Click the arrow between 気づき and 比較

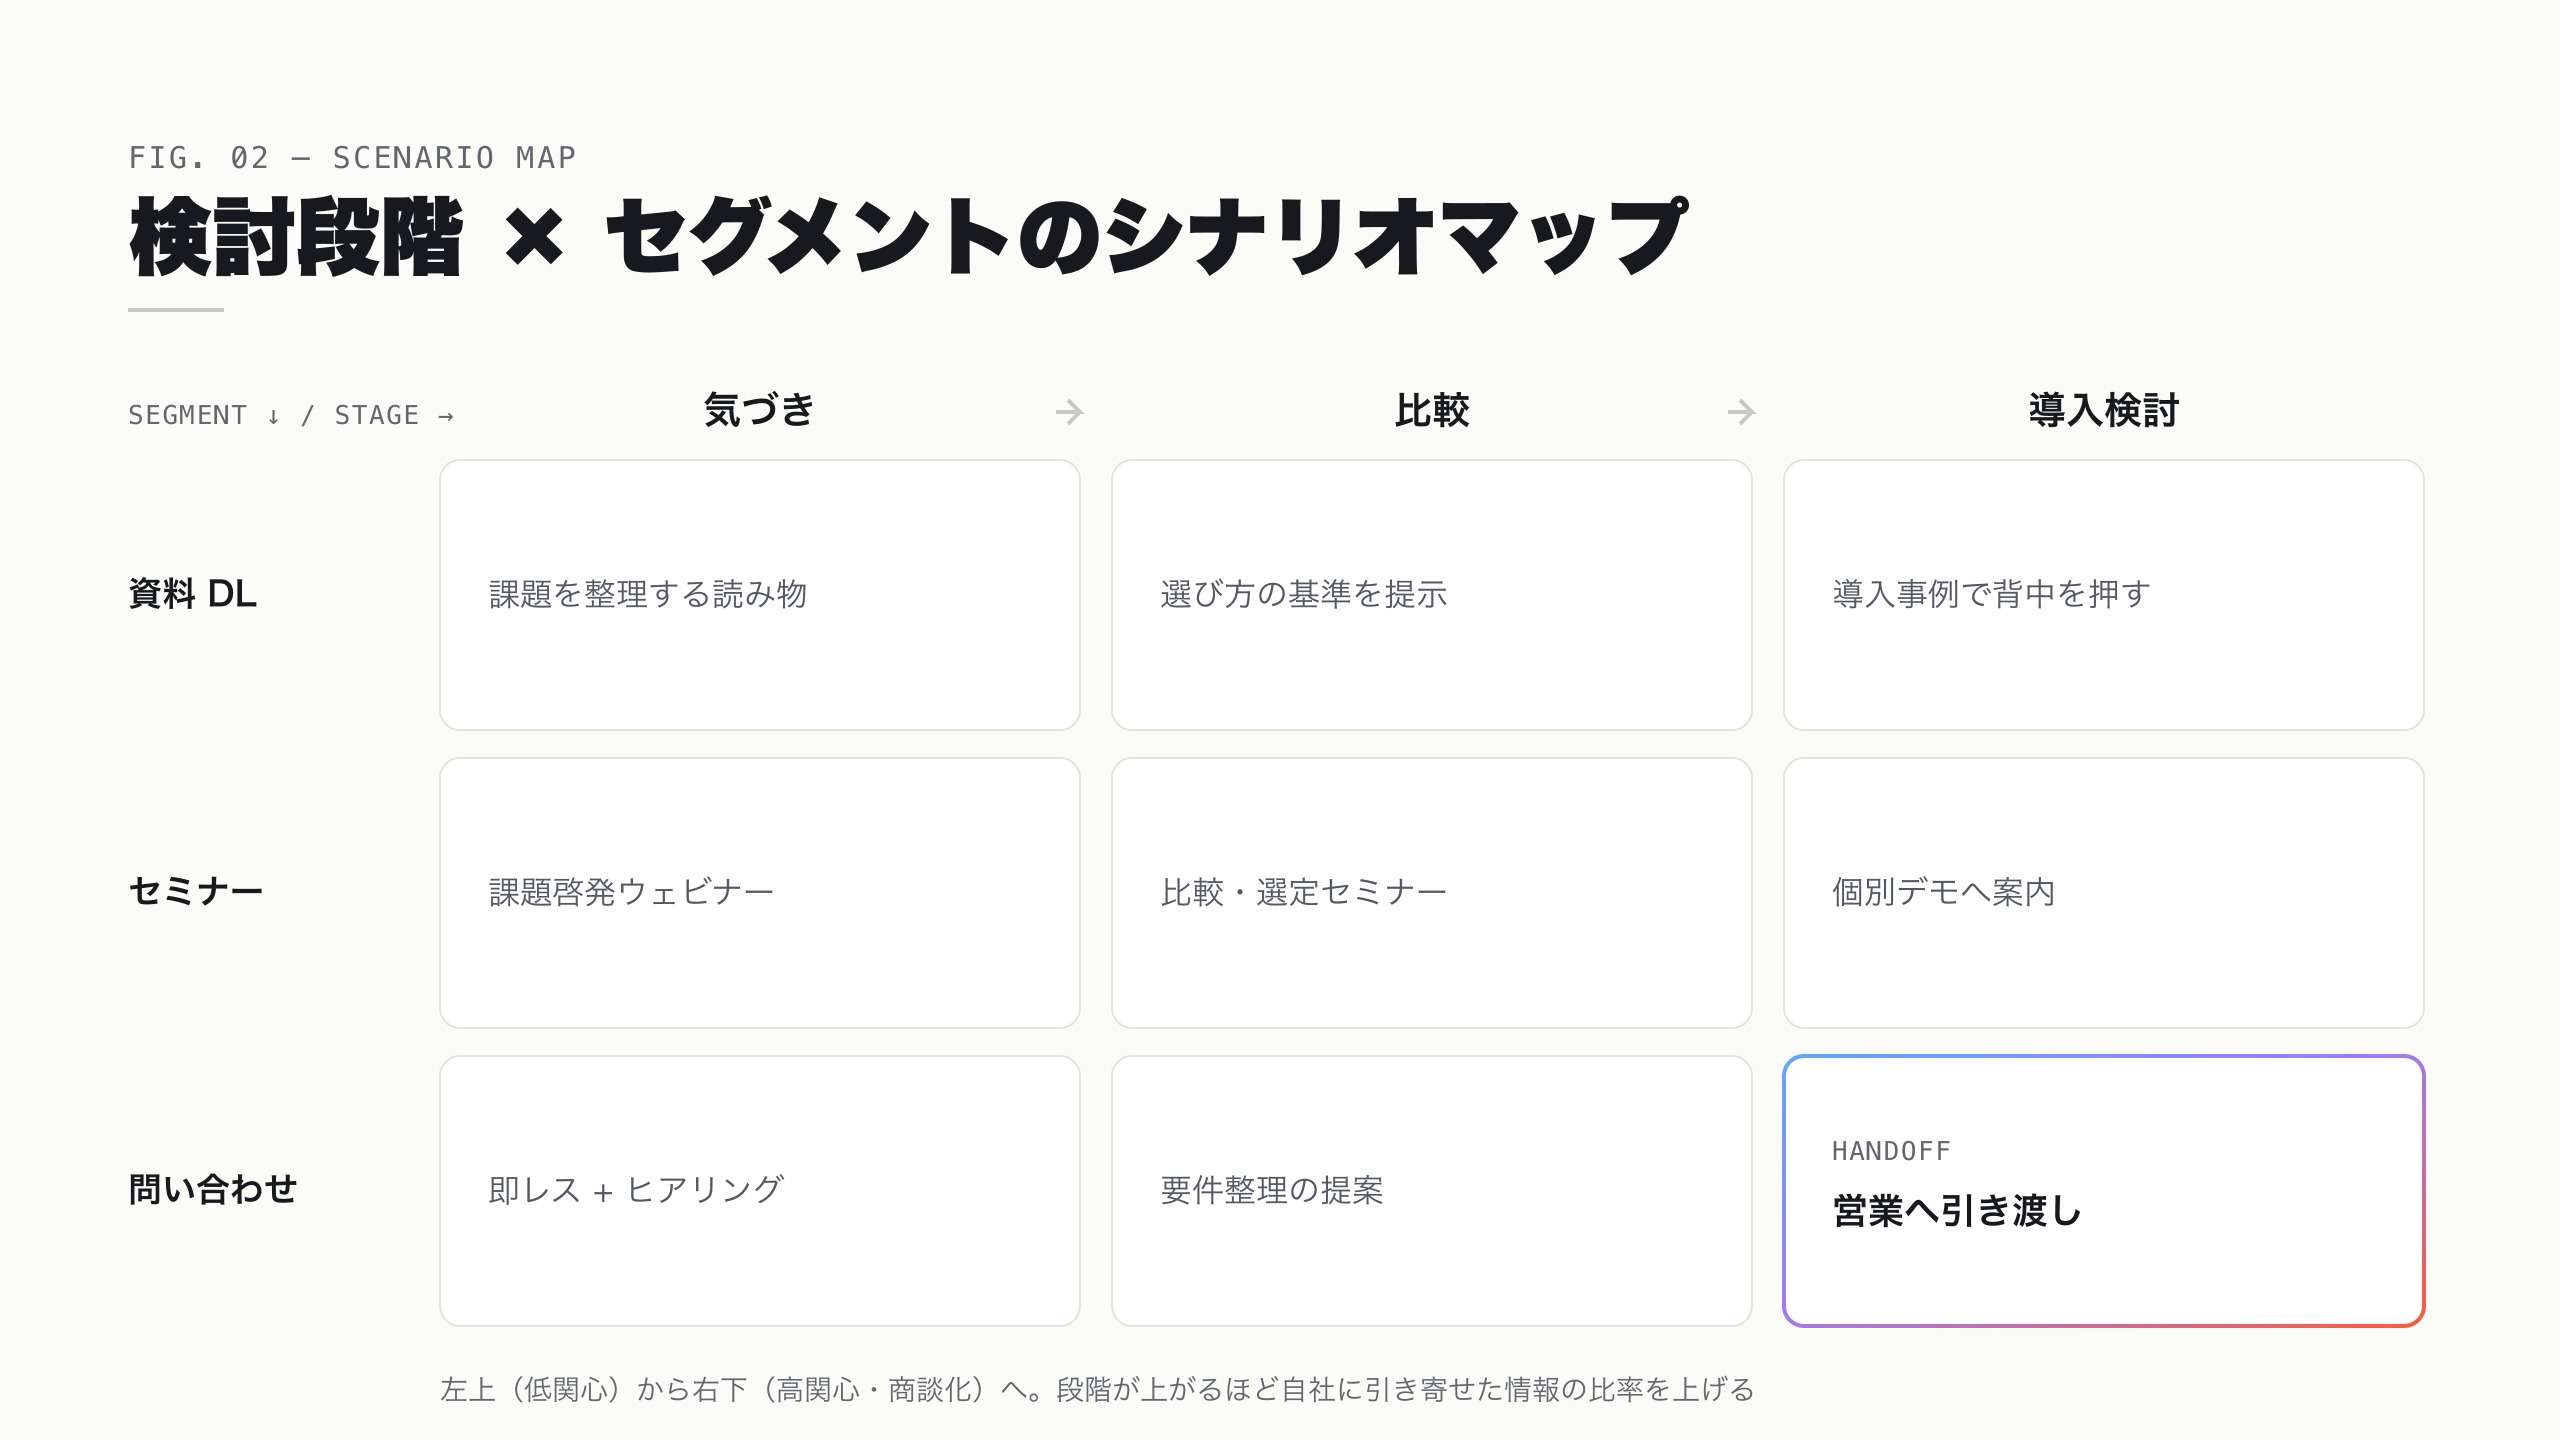coord(1070,412)
